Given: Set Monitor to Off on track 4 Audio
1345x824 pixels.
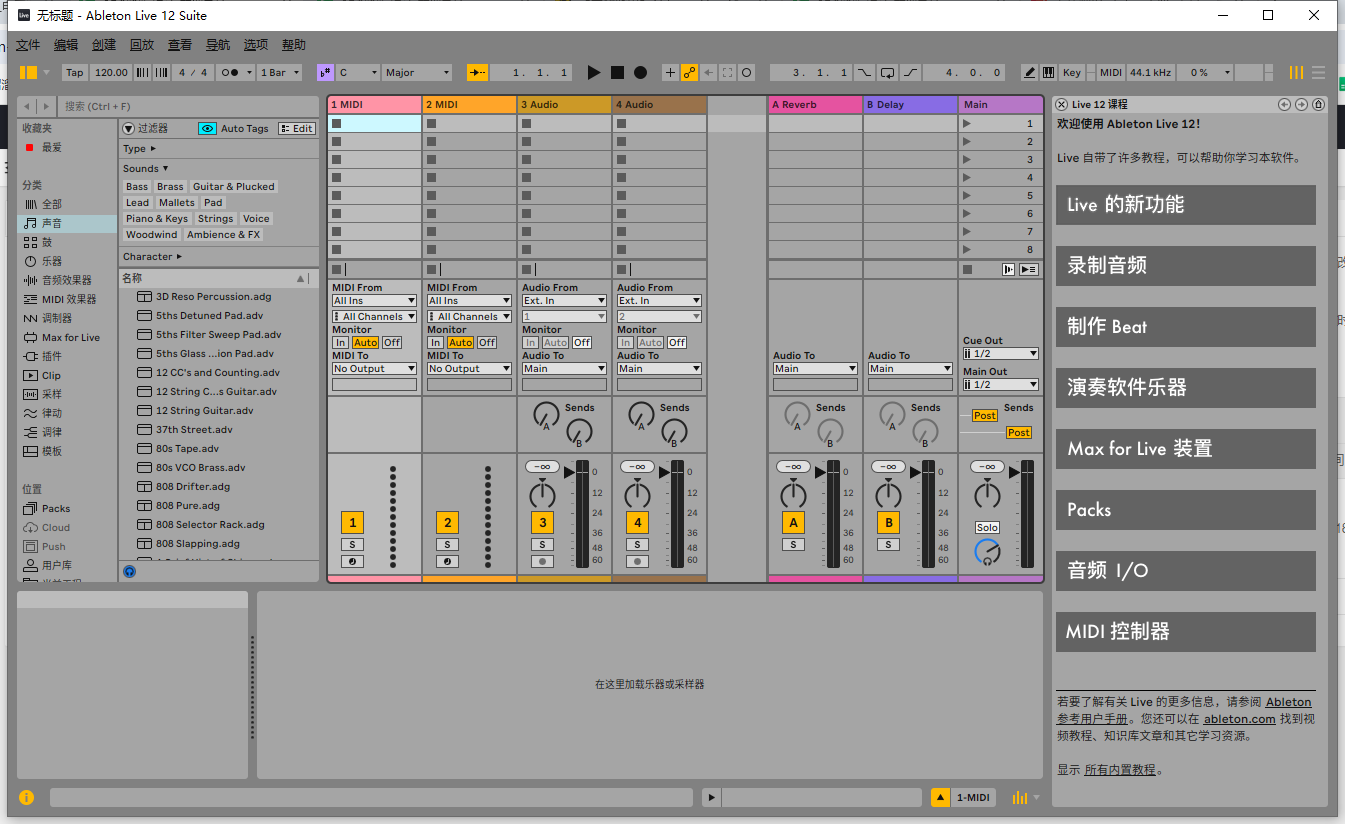Looking at the screenshot, I should tap(677, 342).
